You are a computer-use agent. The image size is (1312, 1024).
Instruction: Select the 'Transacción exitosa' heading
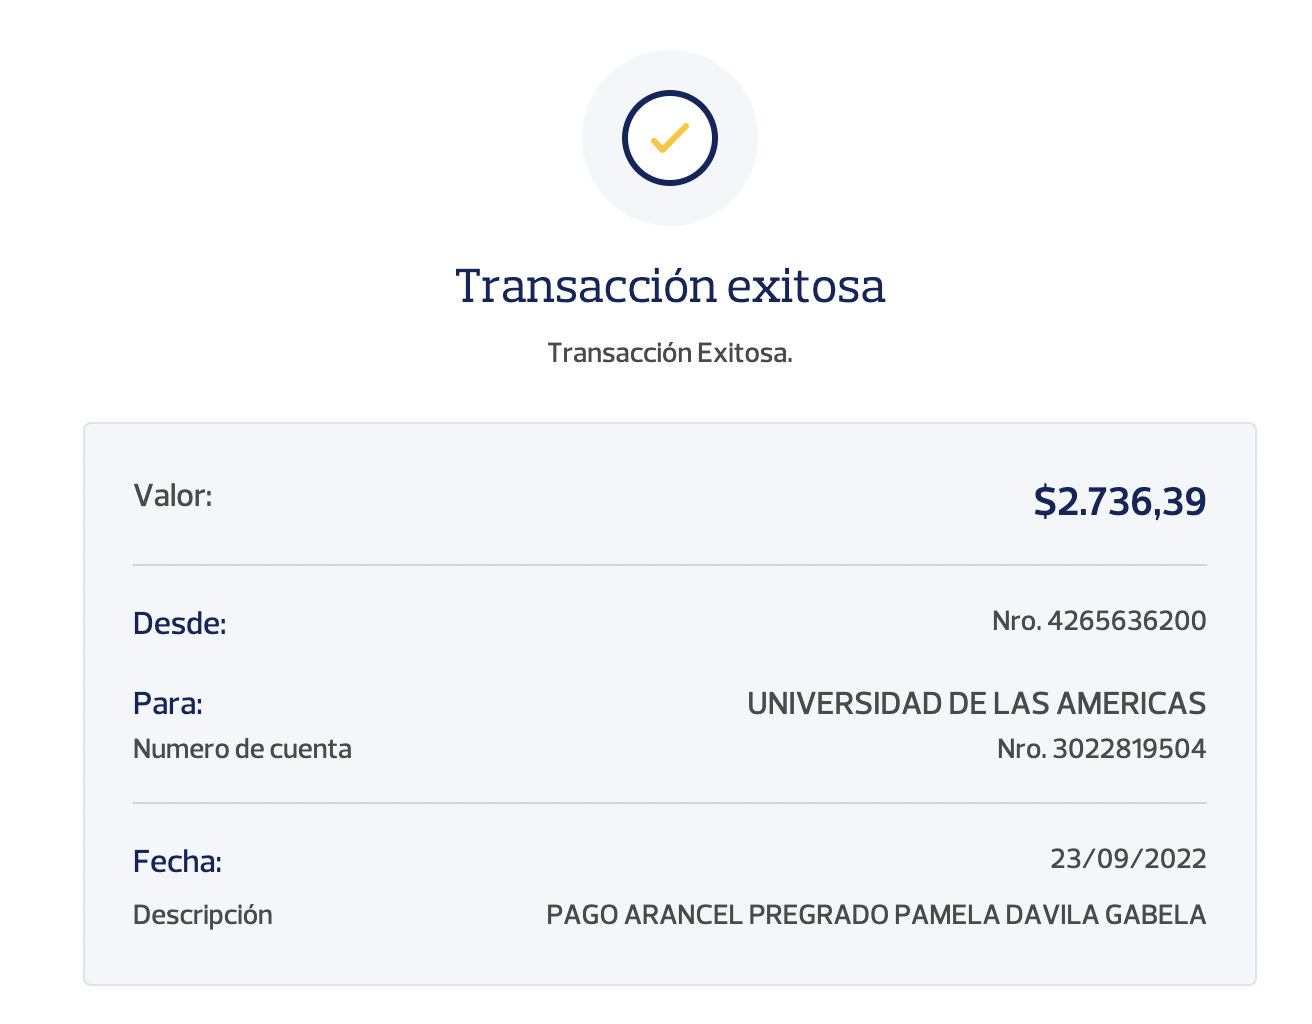pos(670,286)
